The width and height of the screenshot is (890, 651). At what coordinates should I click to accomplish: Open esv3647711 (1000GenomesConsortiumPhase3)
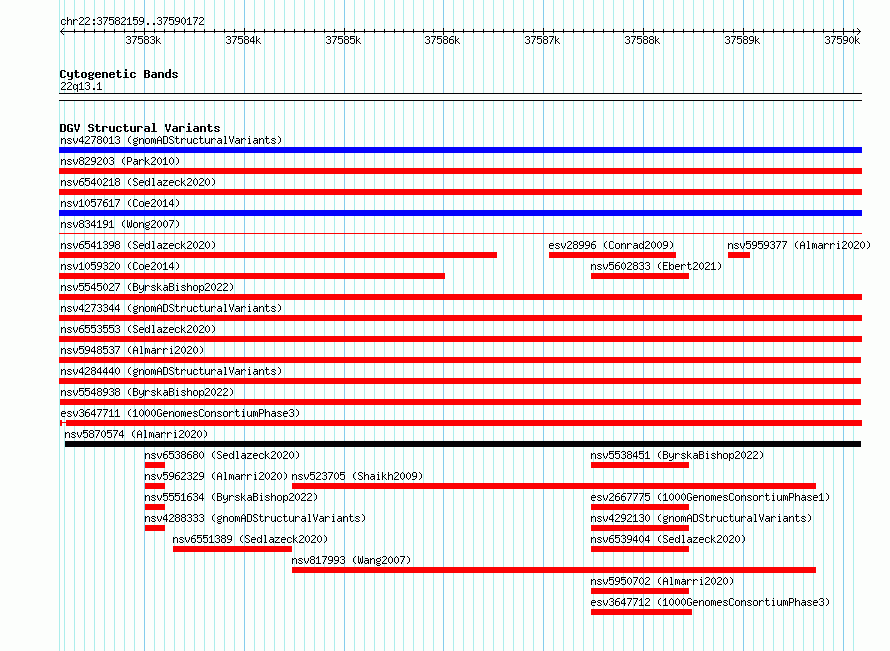coord(180,413)
